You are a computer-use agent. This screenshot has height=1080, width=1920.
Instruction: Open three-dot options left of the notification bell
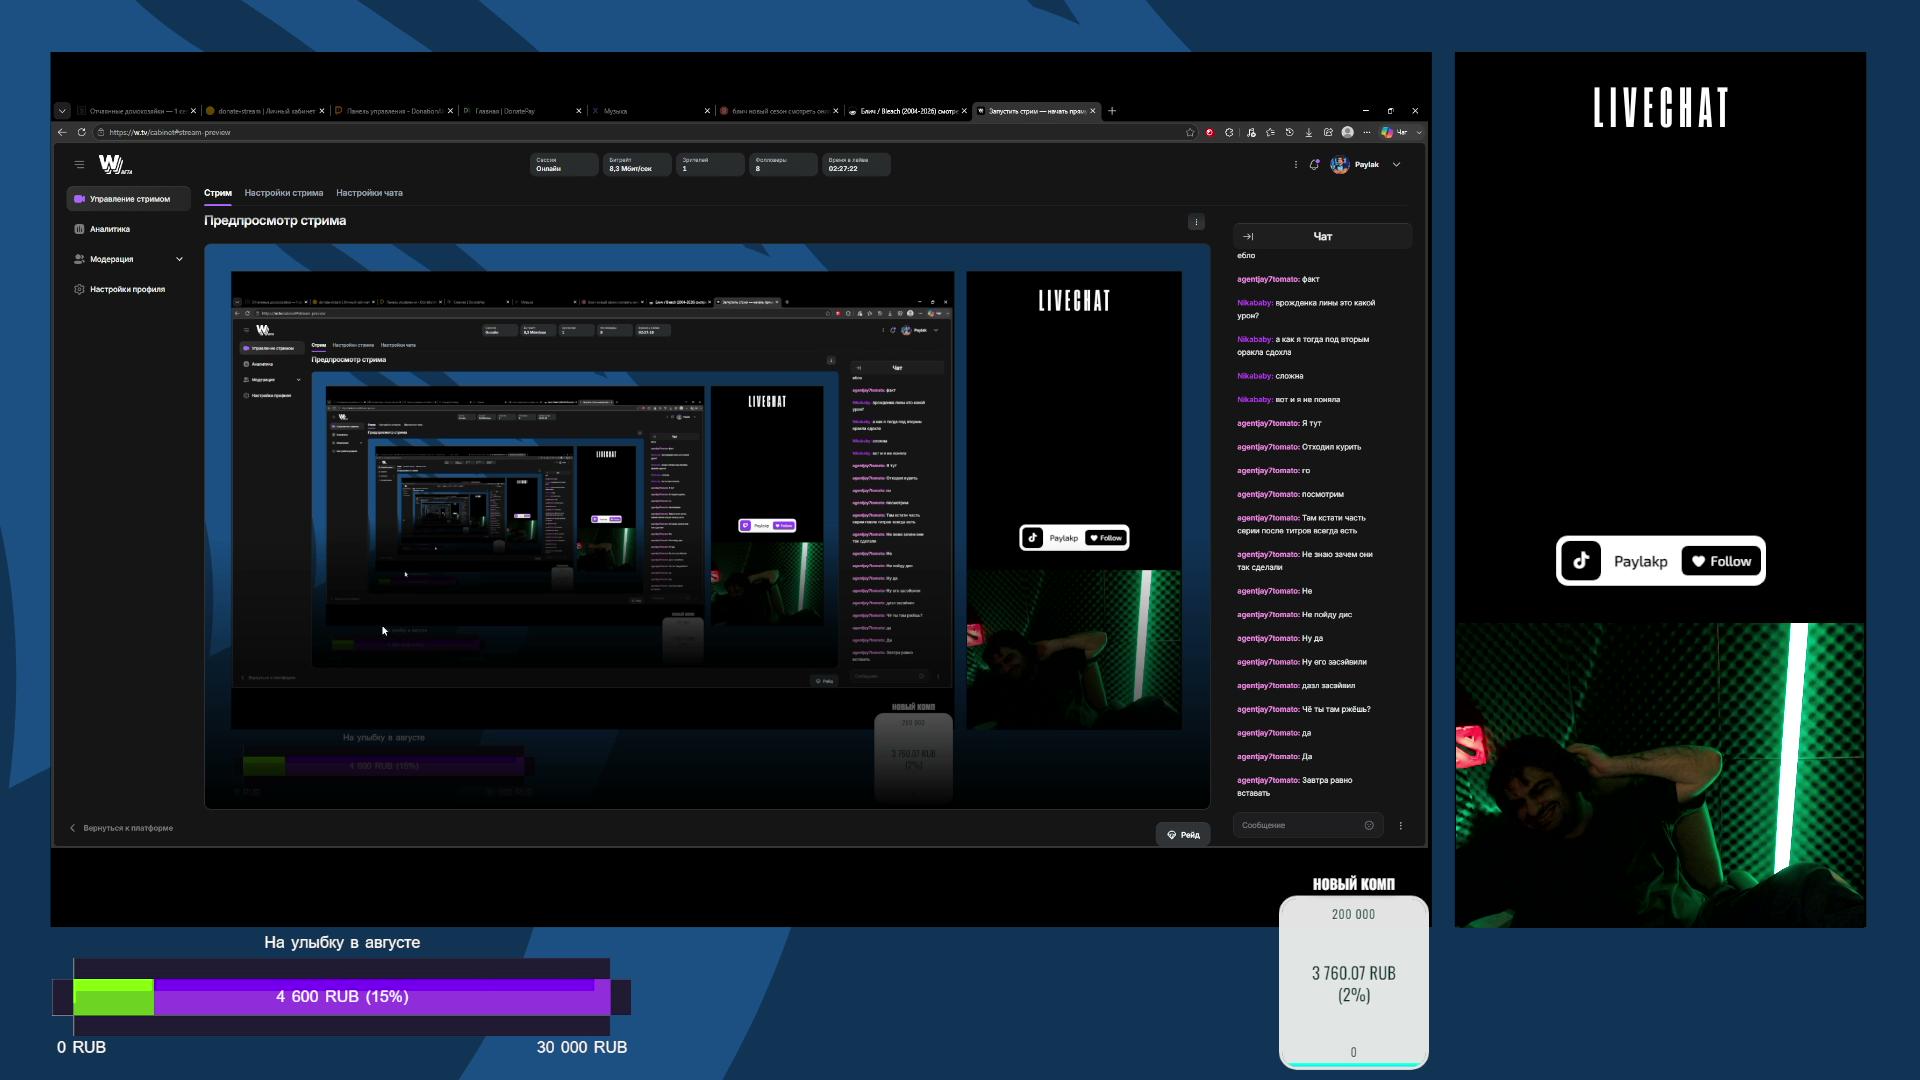[x=1295, y=165]
